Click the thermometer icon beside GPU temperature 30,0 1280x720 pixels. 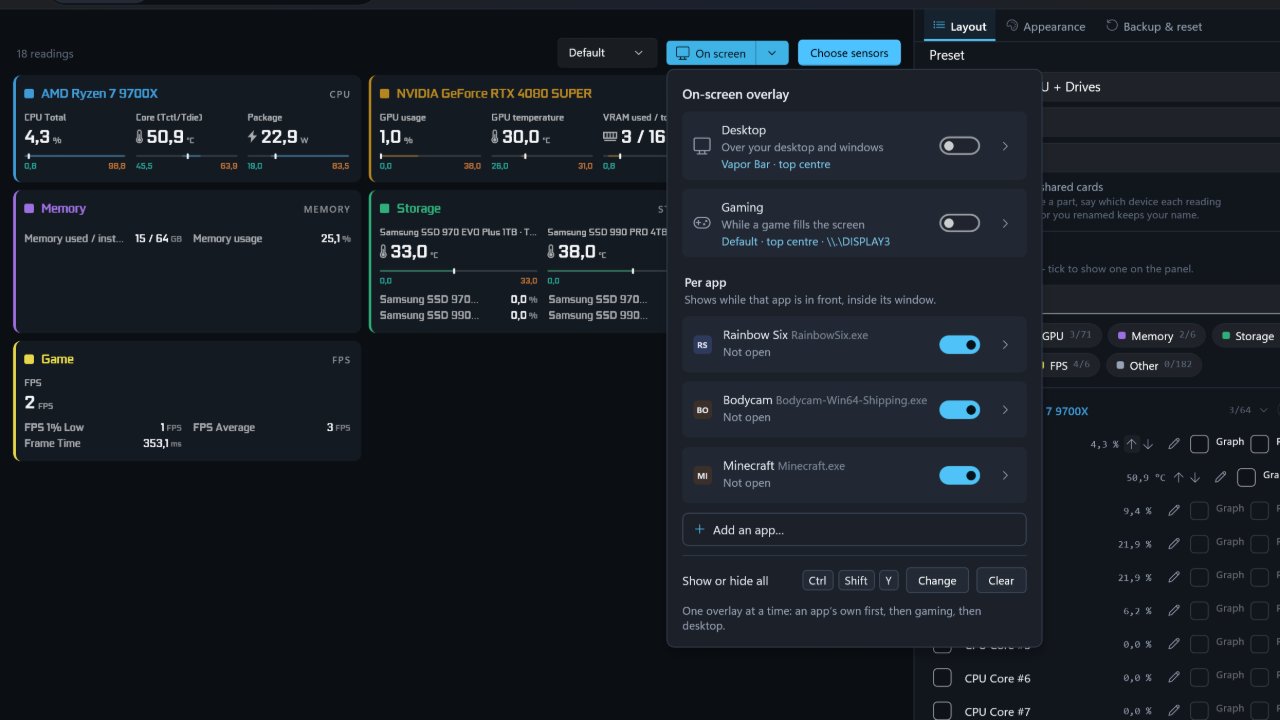[496, 137]
